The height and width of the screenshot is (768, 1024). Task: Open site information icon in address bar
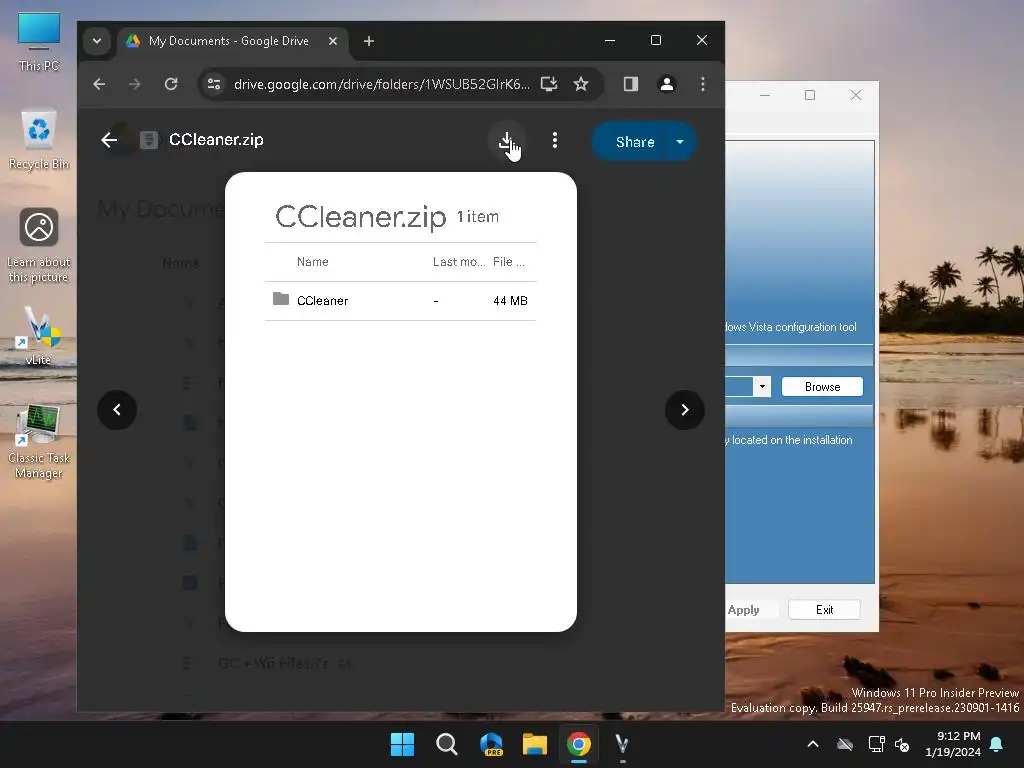click(214, 84)
